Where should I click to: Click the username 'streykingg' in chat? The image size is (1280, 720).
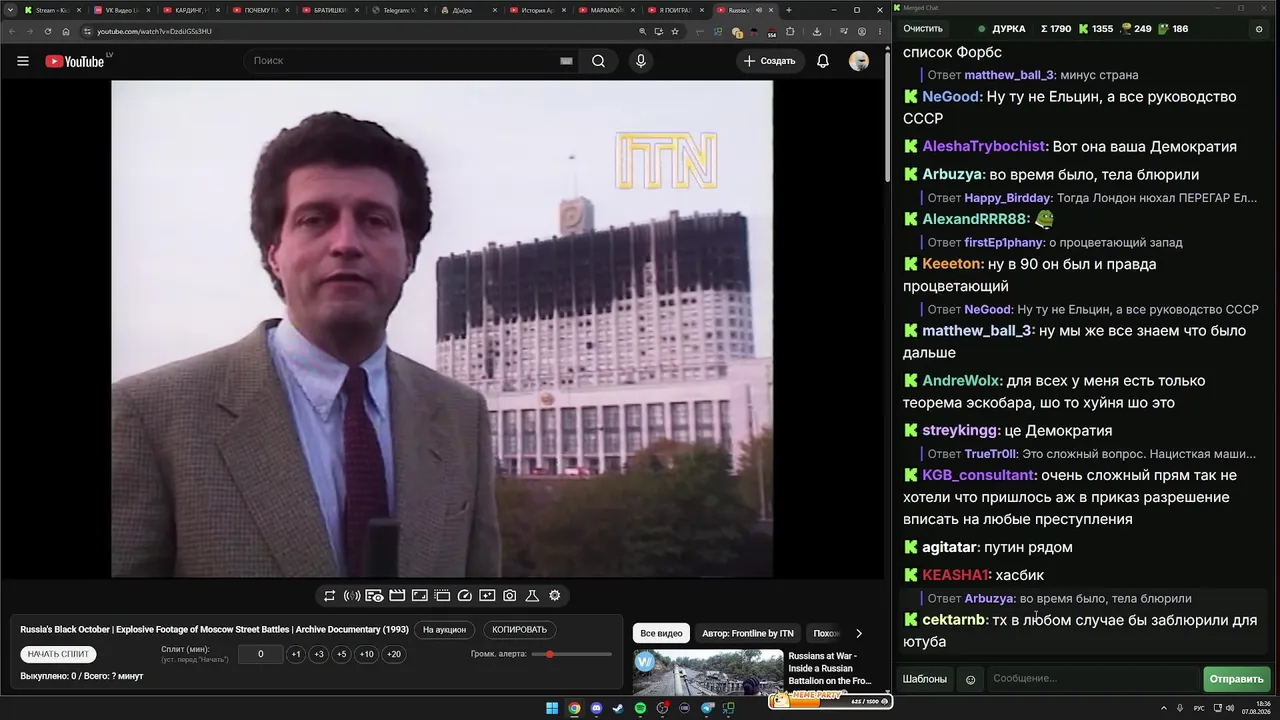960,431
